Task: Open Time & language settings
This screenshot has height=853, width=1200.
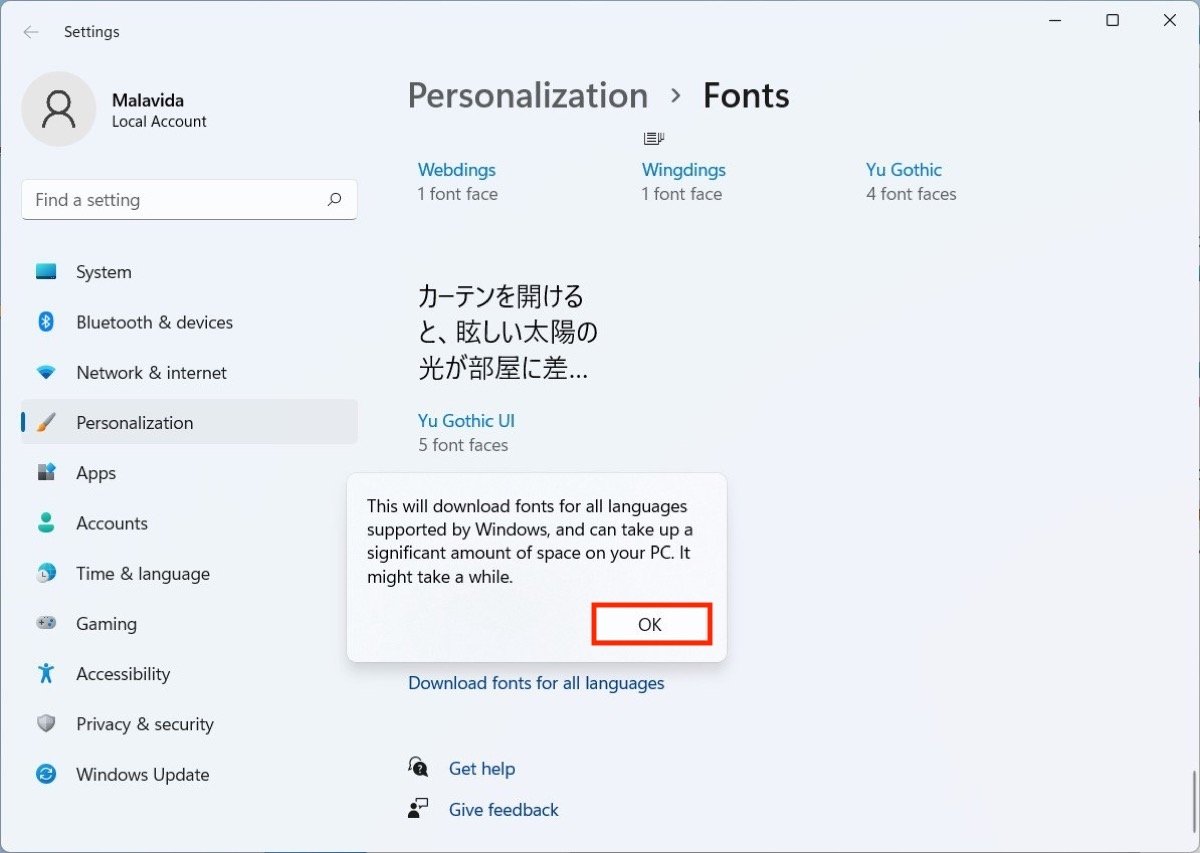Action: (x=189, y=574)
